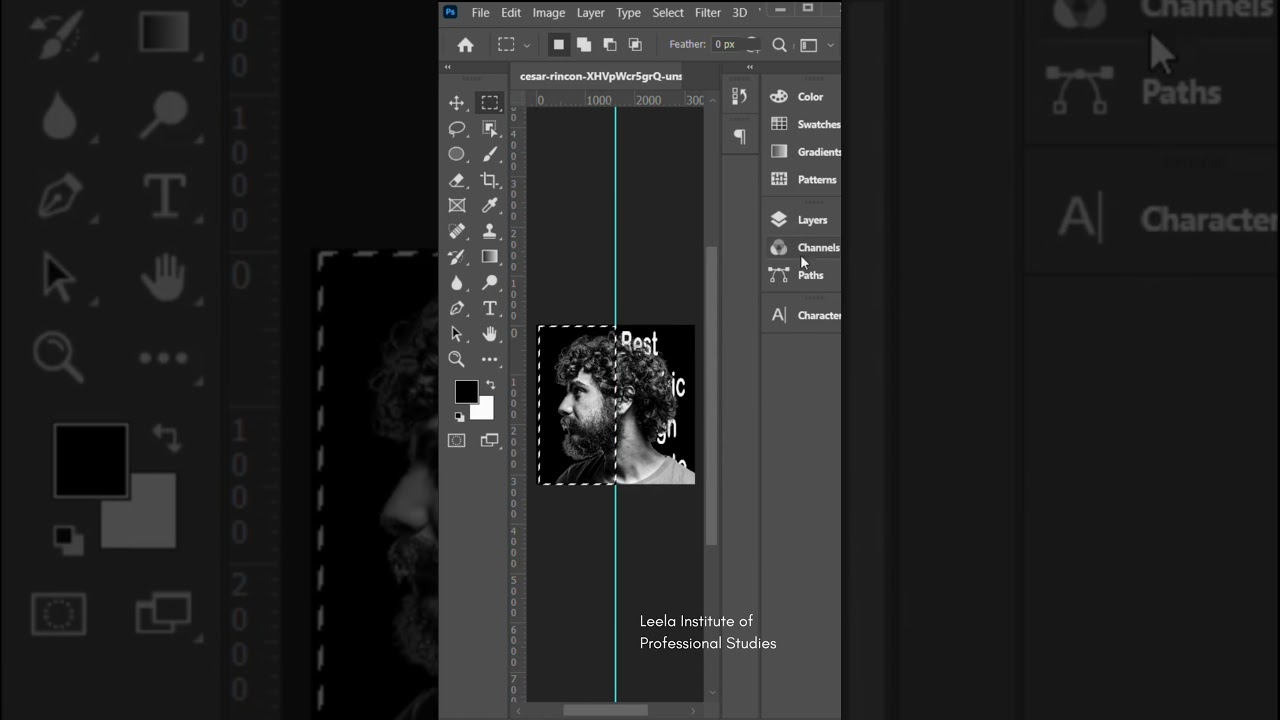Select the Ellipse shape tool

pyautogui.click(x=457, y=154)
